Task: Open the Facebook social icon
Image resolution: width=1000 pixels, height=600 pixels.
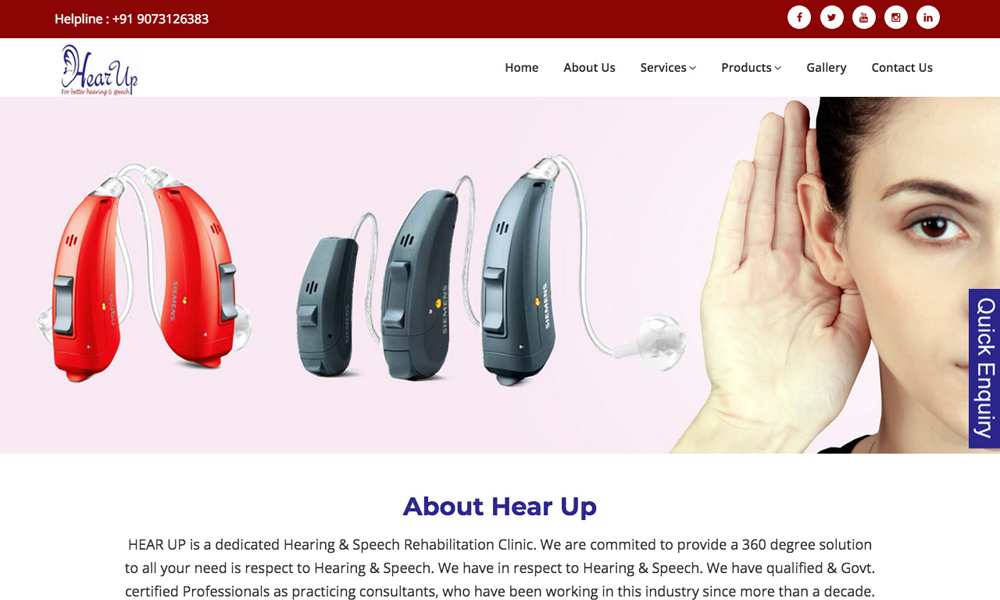Action: pyautogui.click(x=799, y=17)
